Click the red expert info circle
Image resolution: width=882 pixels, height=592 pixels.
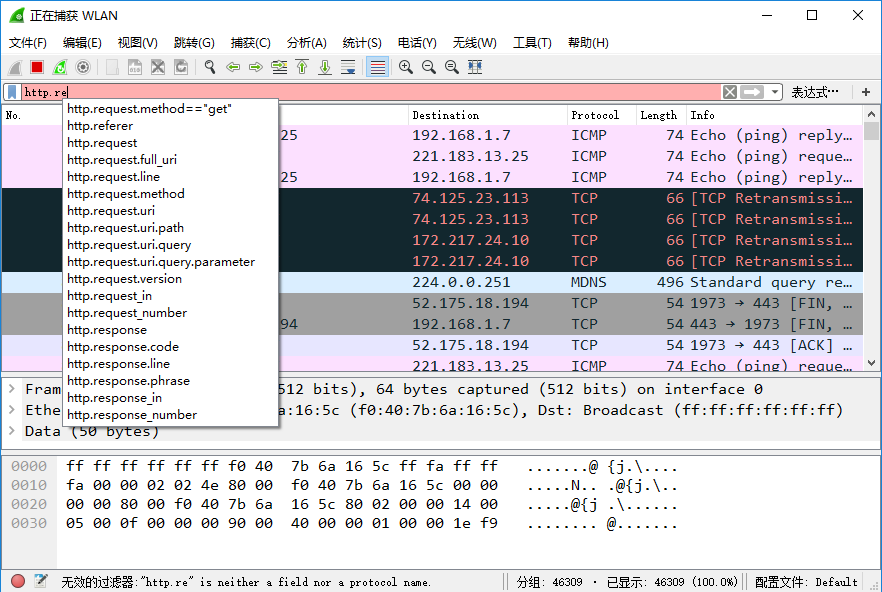(17, 581)
